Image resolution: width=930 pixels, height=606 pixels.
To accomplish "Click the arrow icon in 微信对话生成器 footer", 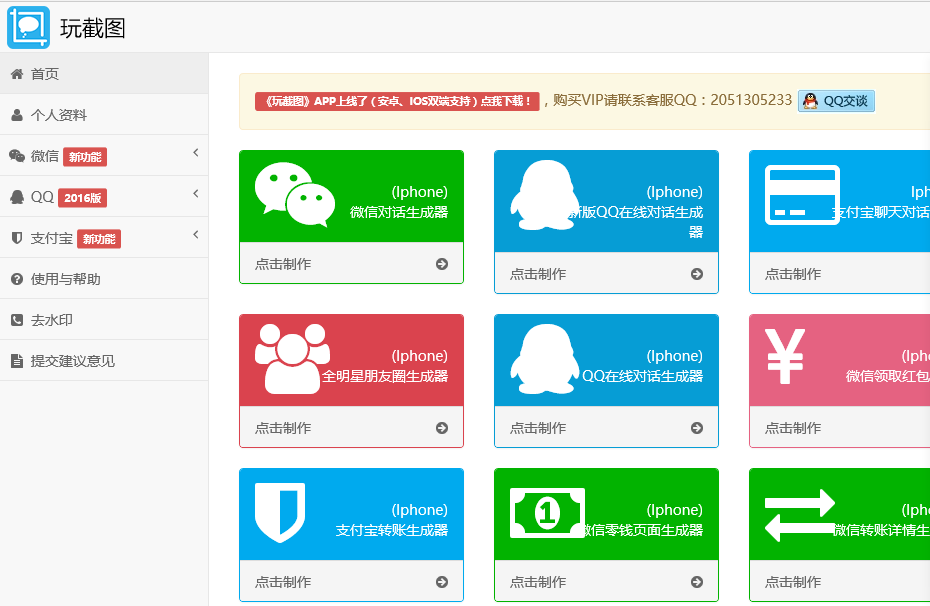I will click(442, 264).
